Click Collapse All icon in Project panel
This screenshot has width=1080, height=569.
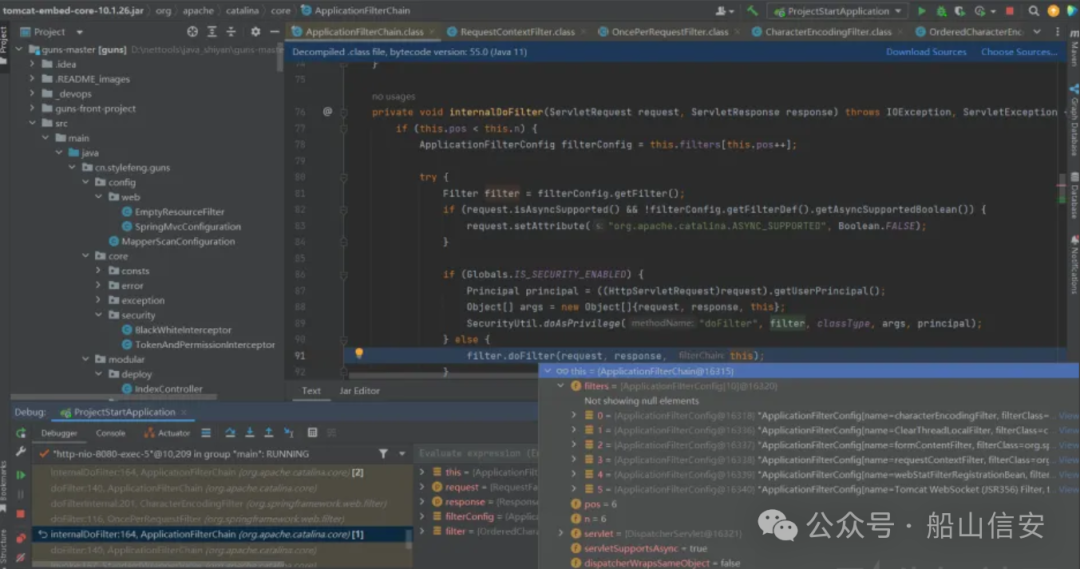231,32
